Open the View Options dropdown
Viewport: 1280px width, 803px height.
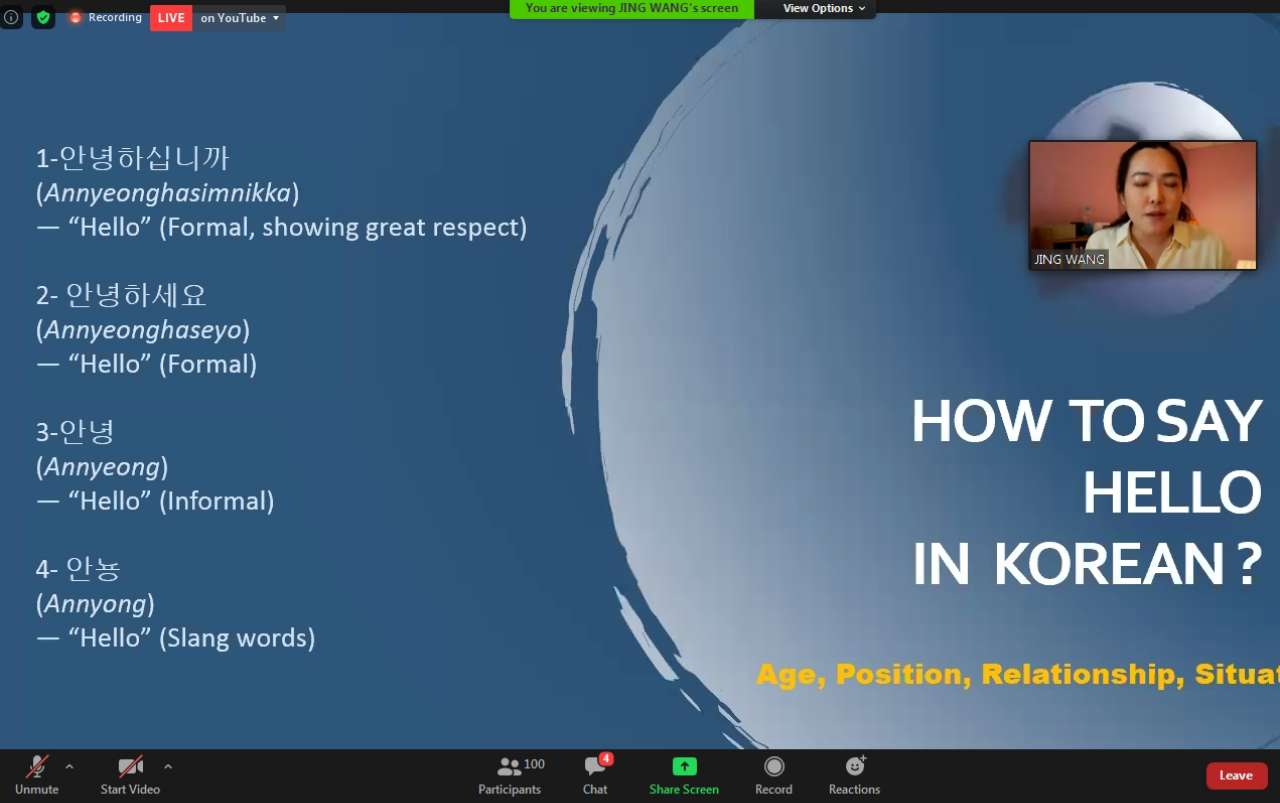point(824,9)
